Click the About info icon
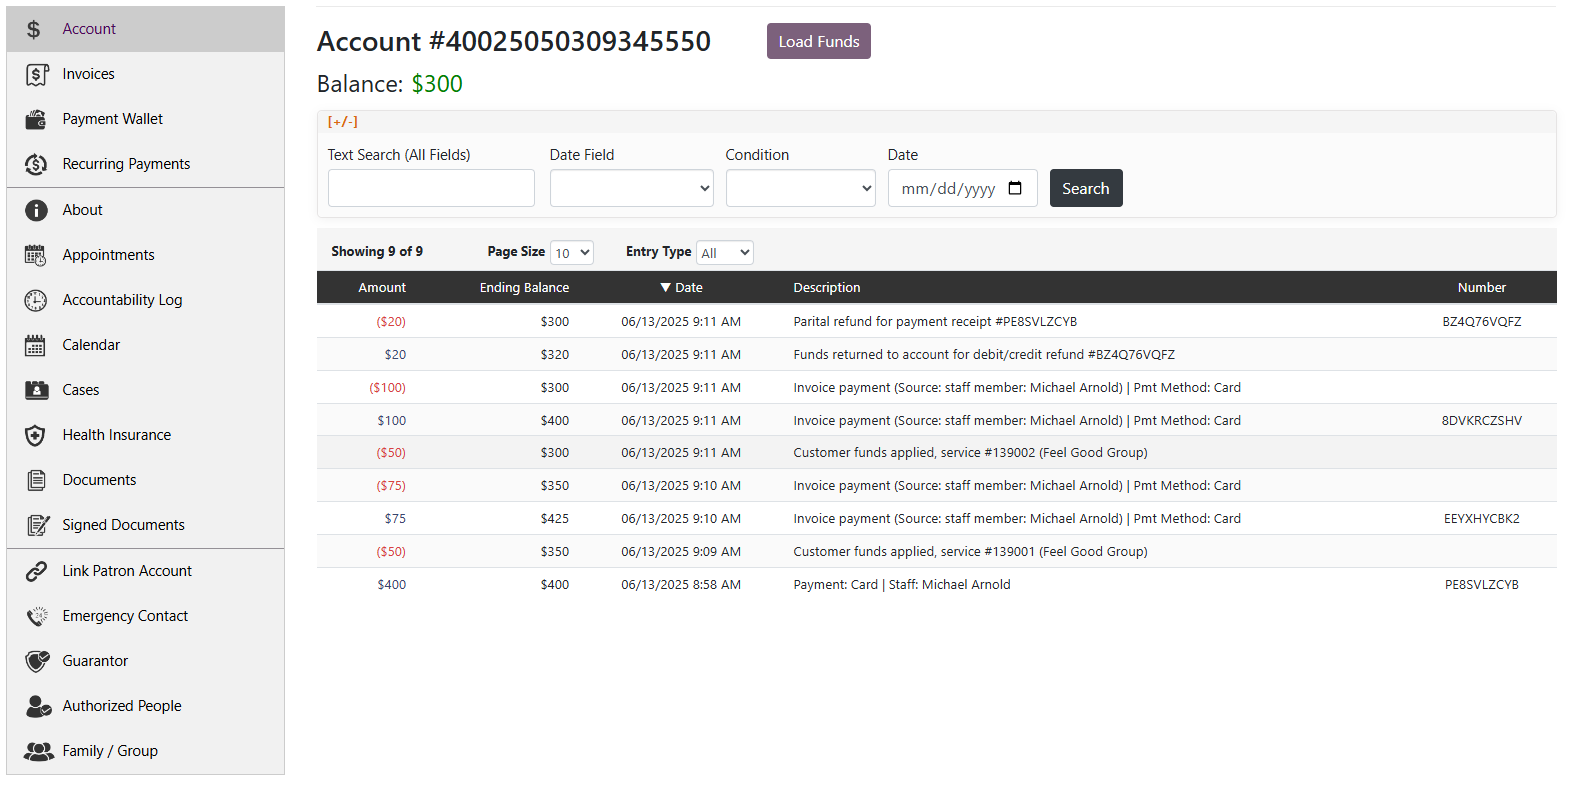Viewport: 1573px width, 789px height. (36, 210)
